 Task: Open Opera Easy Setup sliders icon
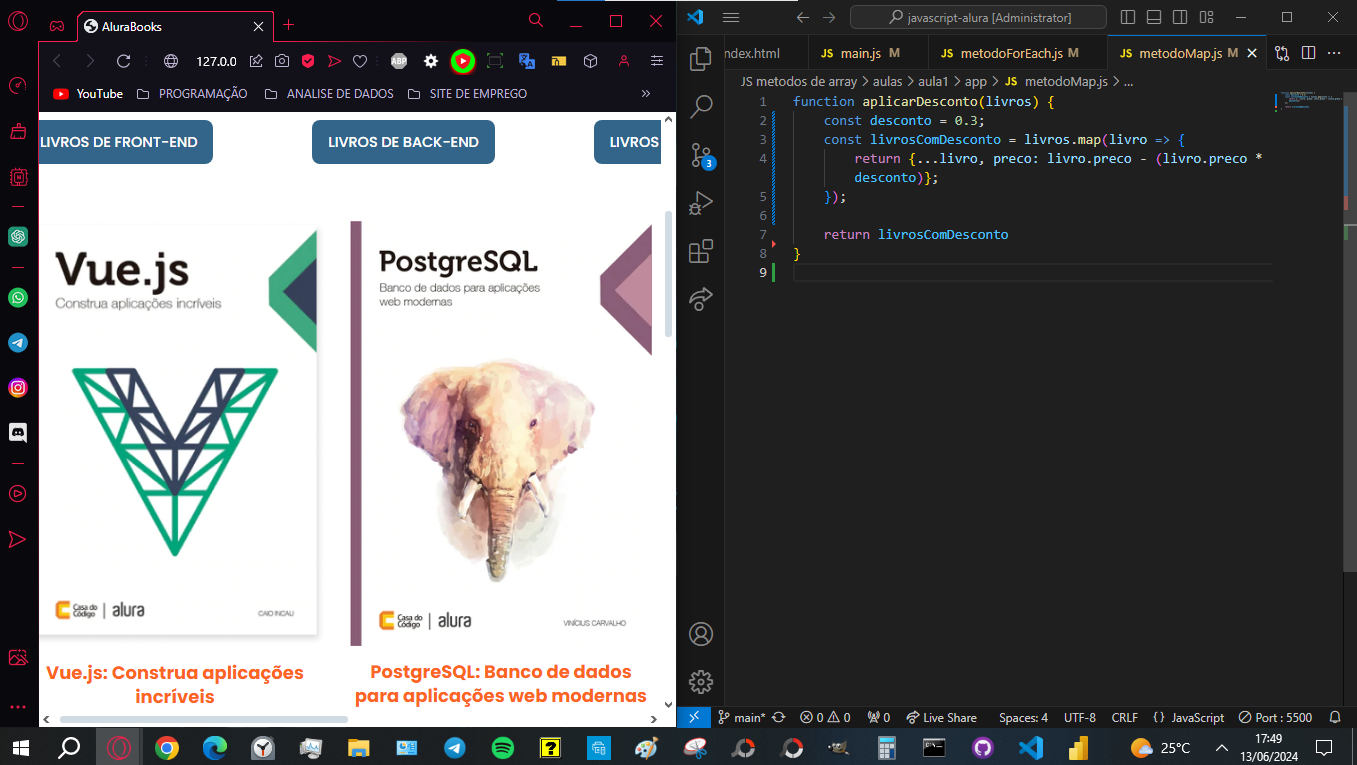657,61
